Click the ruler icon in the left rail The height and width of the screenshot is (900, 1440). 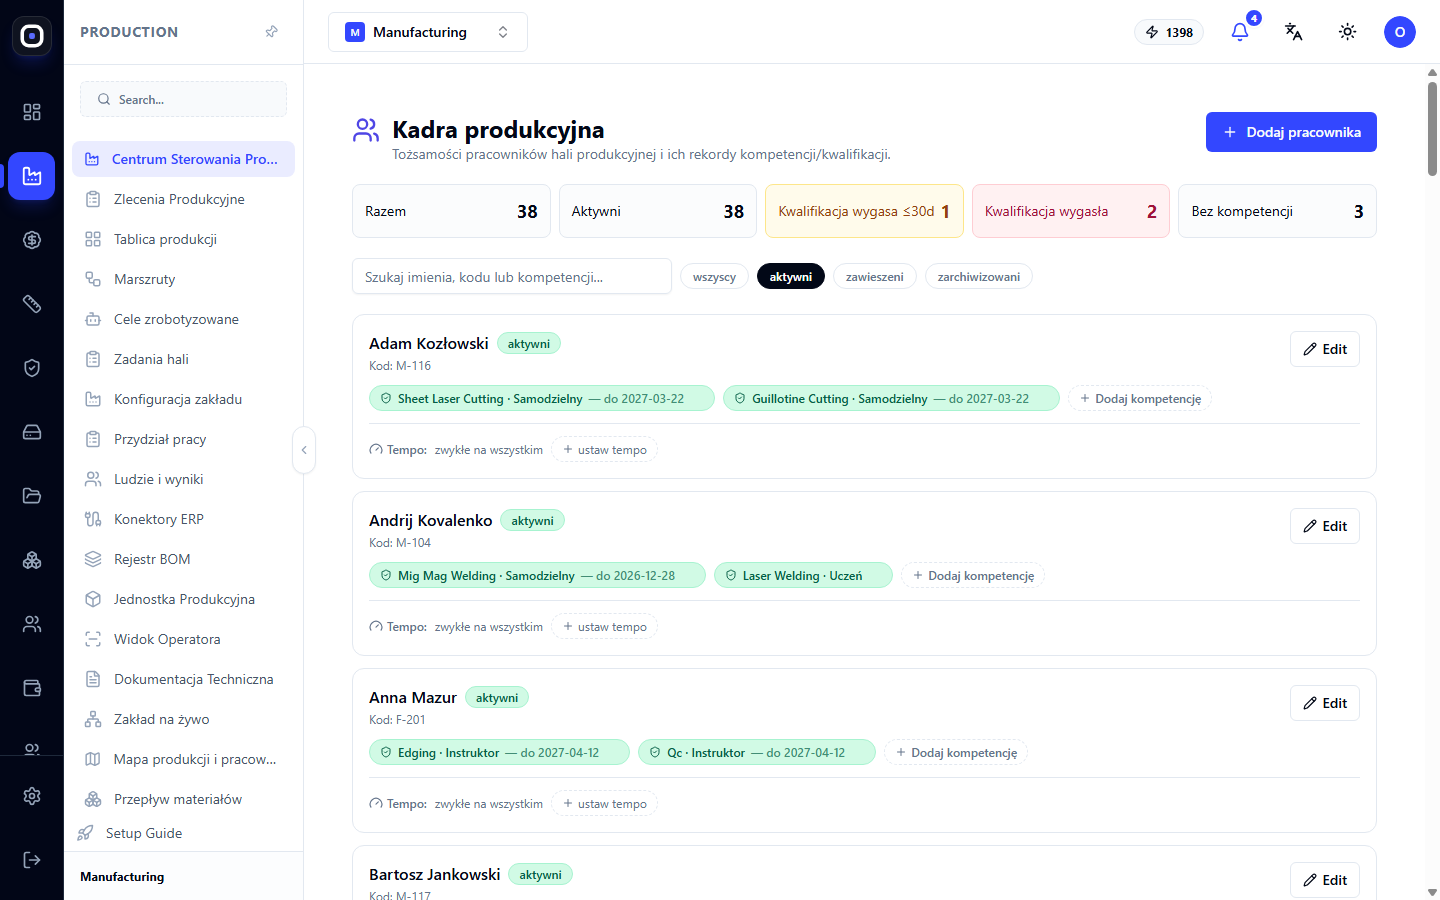coord(32,304)
